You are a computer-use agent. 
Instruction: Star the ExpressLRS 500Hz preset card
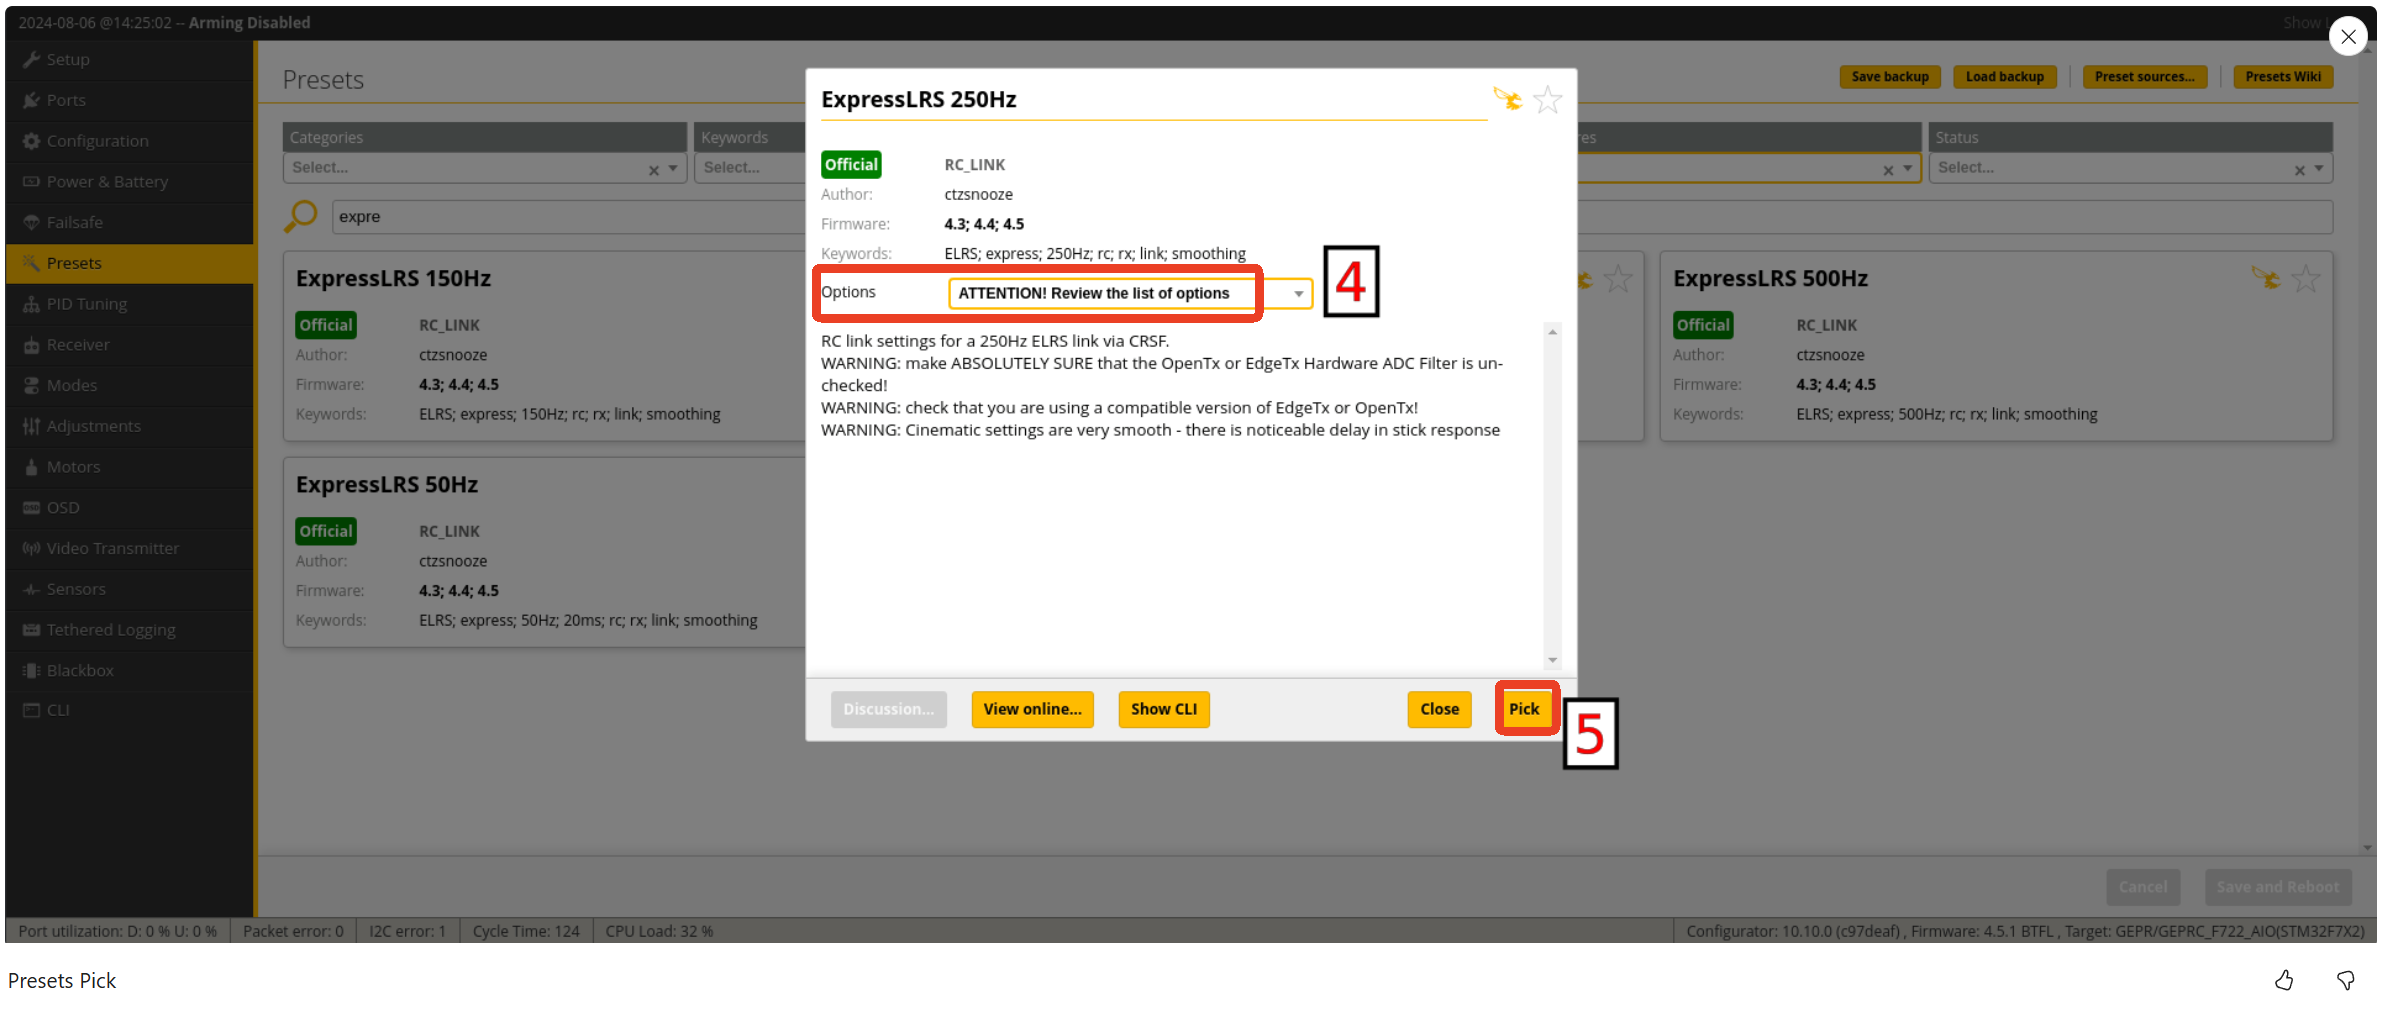(2305, 279)
